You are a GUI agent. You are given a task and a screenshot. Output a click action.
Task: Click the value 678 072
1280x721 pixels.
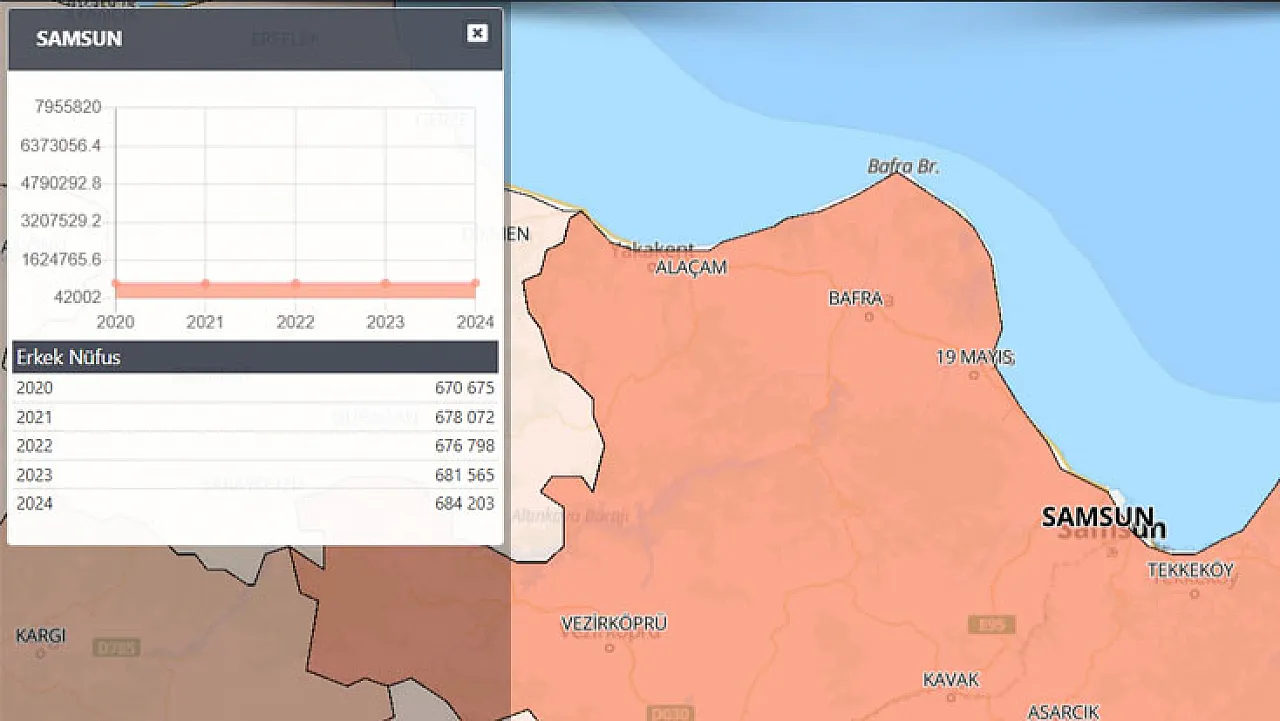click(464, 417)
